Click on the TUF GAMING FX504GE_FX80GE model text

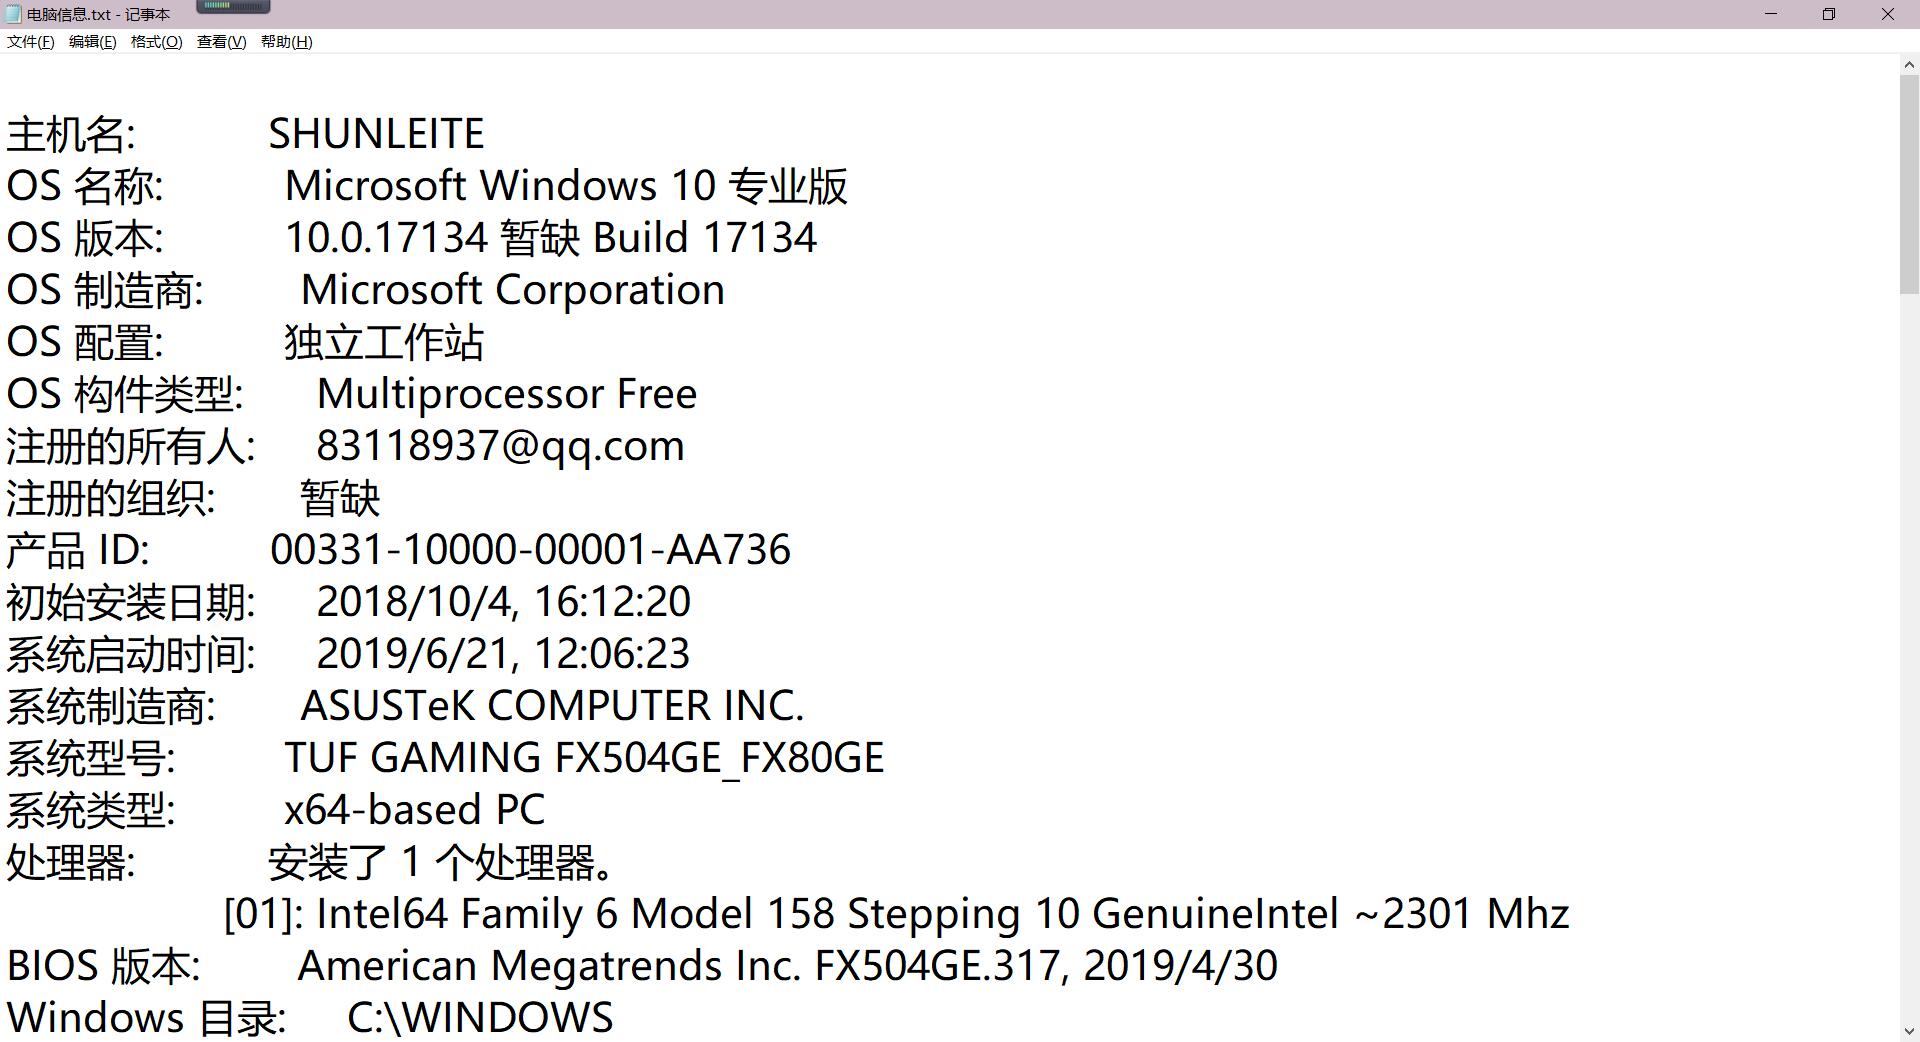coord(584,758)
